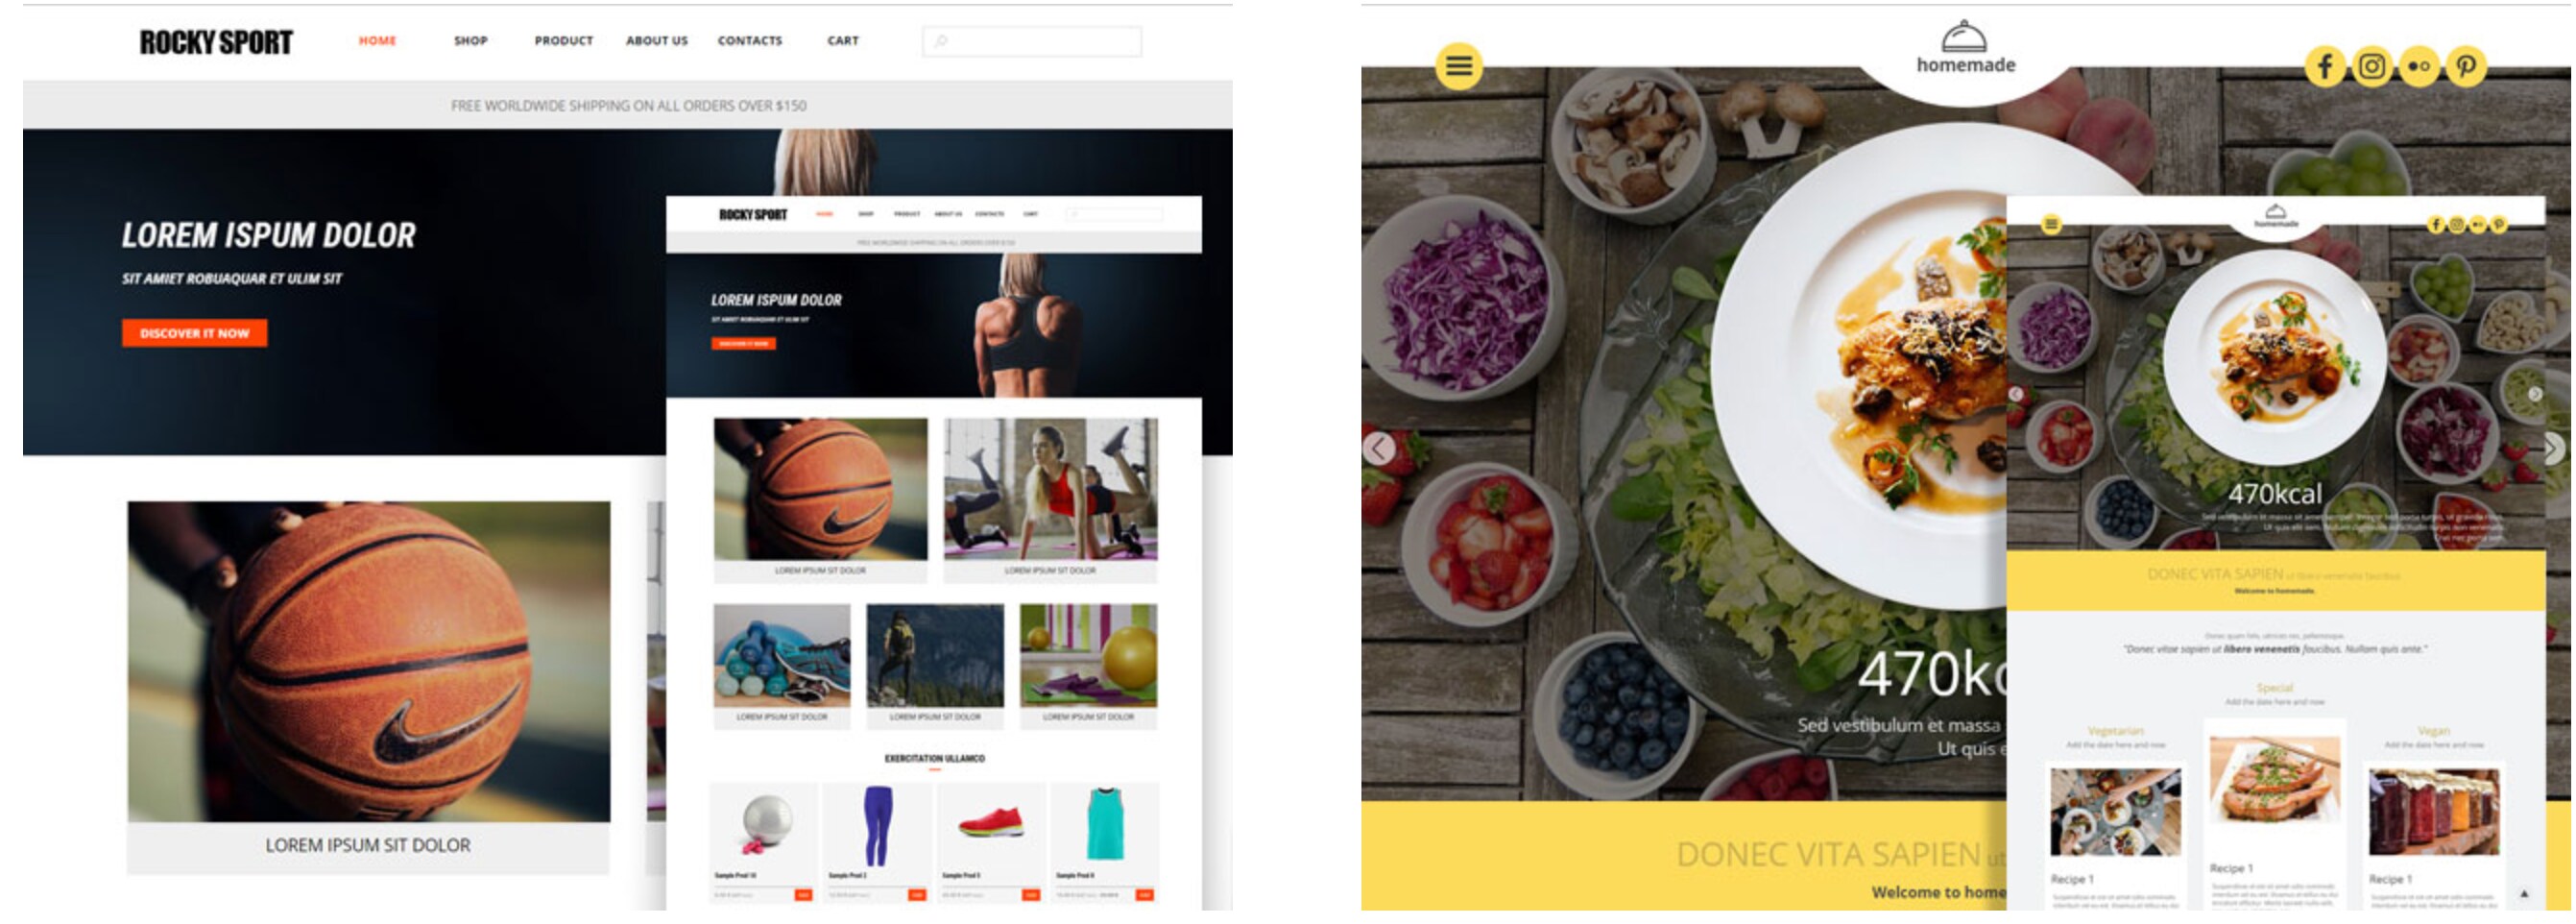The width and height of the screenshot is (2576, 924).
Task: Select the red sneaker product thumbnail
Action: (990, 823)
